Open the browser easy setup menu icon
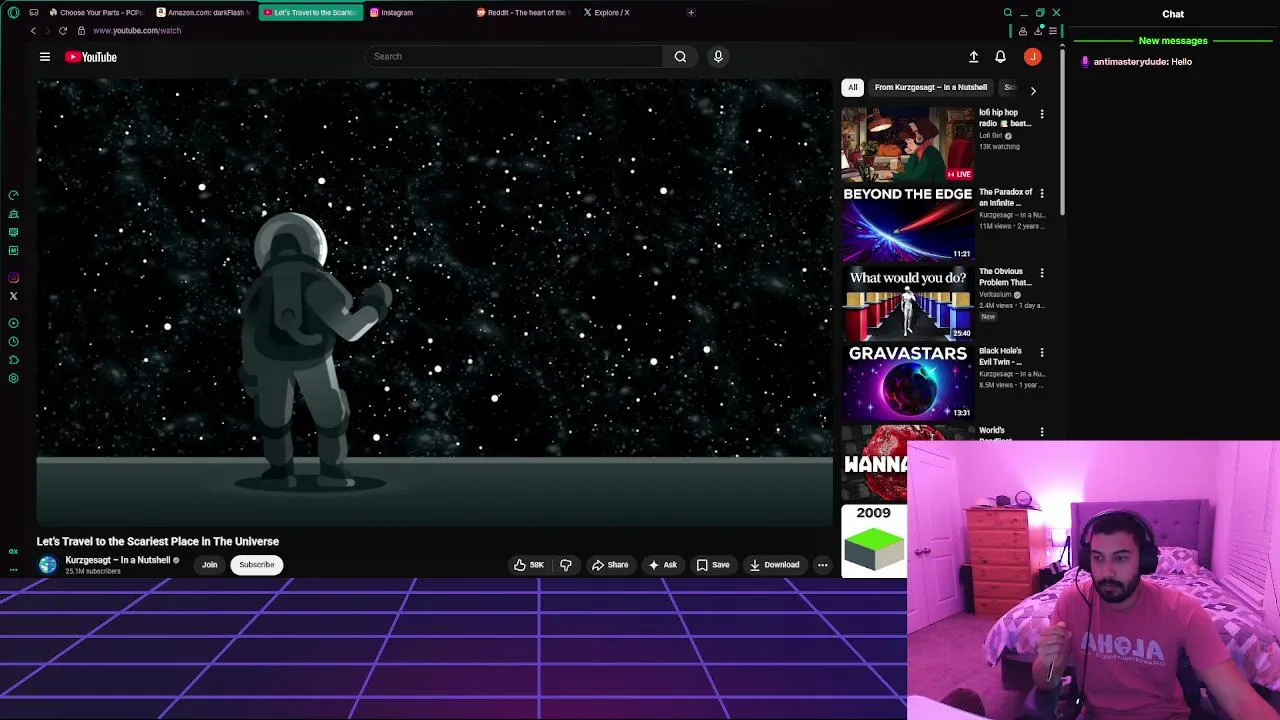 [1053, 31]
